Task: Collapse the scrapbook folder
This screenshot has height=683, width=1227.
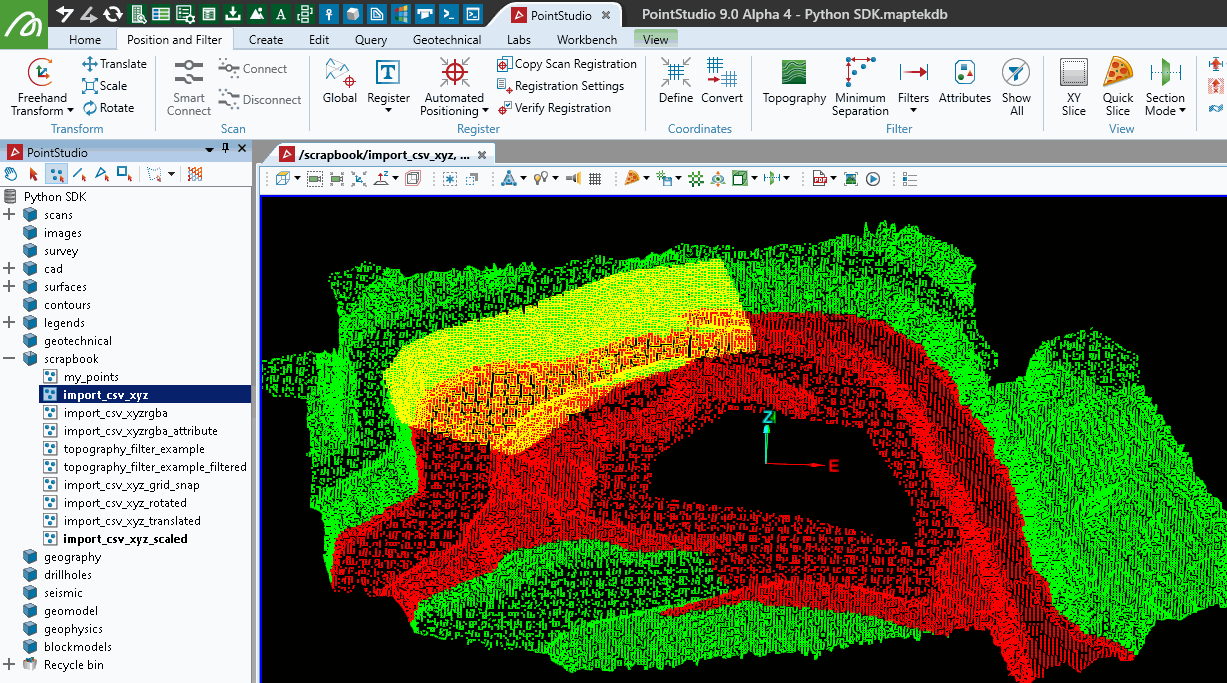Action: tap(9, 359)
